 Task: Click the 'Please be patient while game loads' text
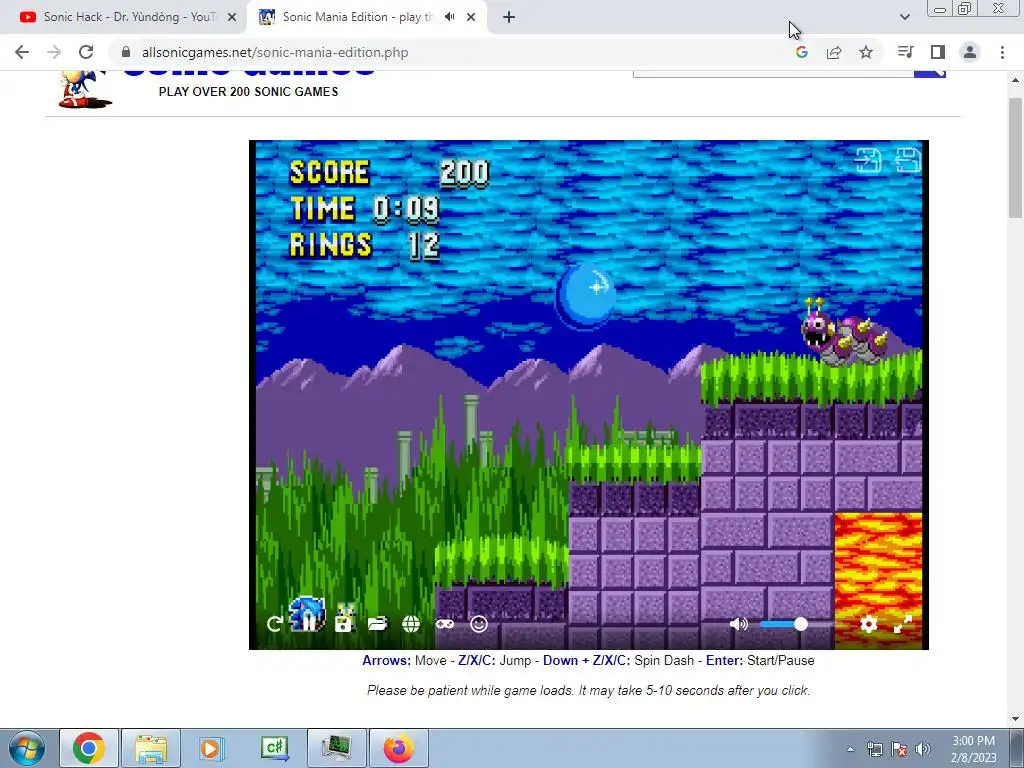(x=588, y=690)
